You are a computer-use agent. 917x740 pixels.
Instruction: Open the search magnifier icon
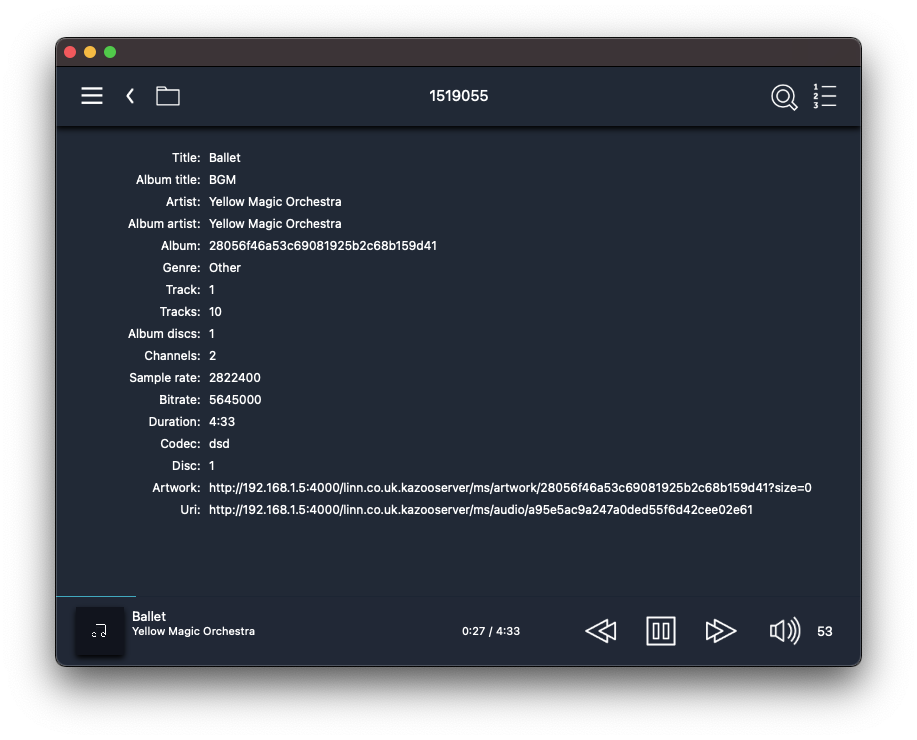(x=784, y=97)
